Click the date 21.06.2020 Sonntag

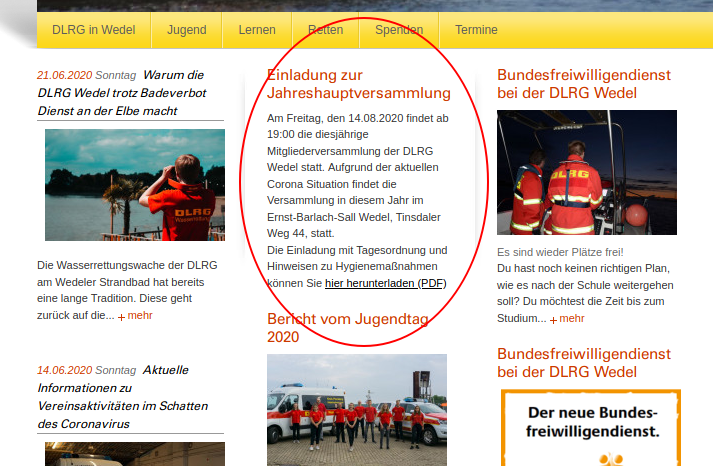pos(86,75)
